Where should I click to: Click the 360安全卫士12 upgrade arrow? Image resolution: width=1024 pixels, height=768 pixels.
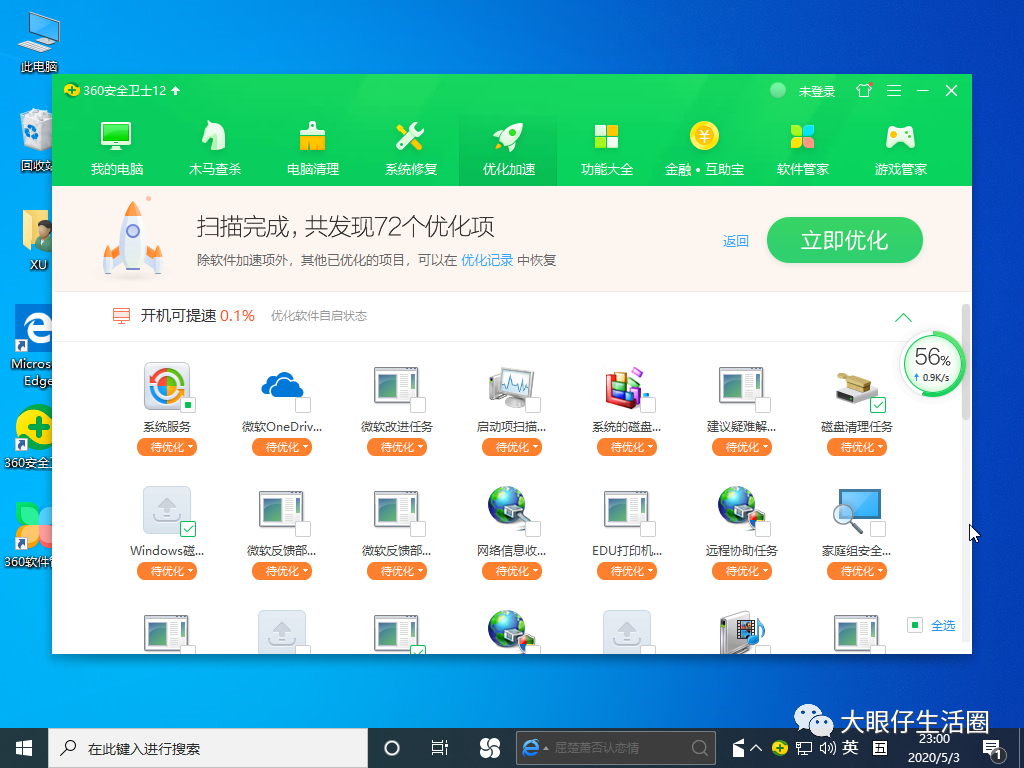[176, 91]
